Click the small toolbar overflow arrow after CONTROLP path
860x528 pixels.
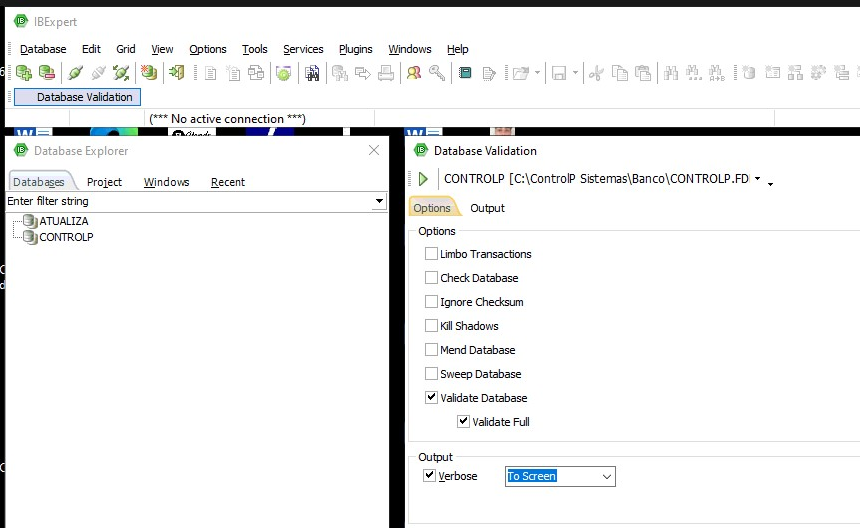click(x=771, y=184)
